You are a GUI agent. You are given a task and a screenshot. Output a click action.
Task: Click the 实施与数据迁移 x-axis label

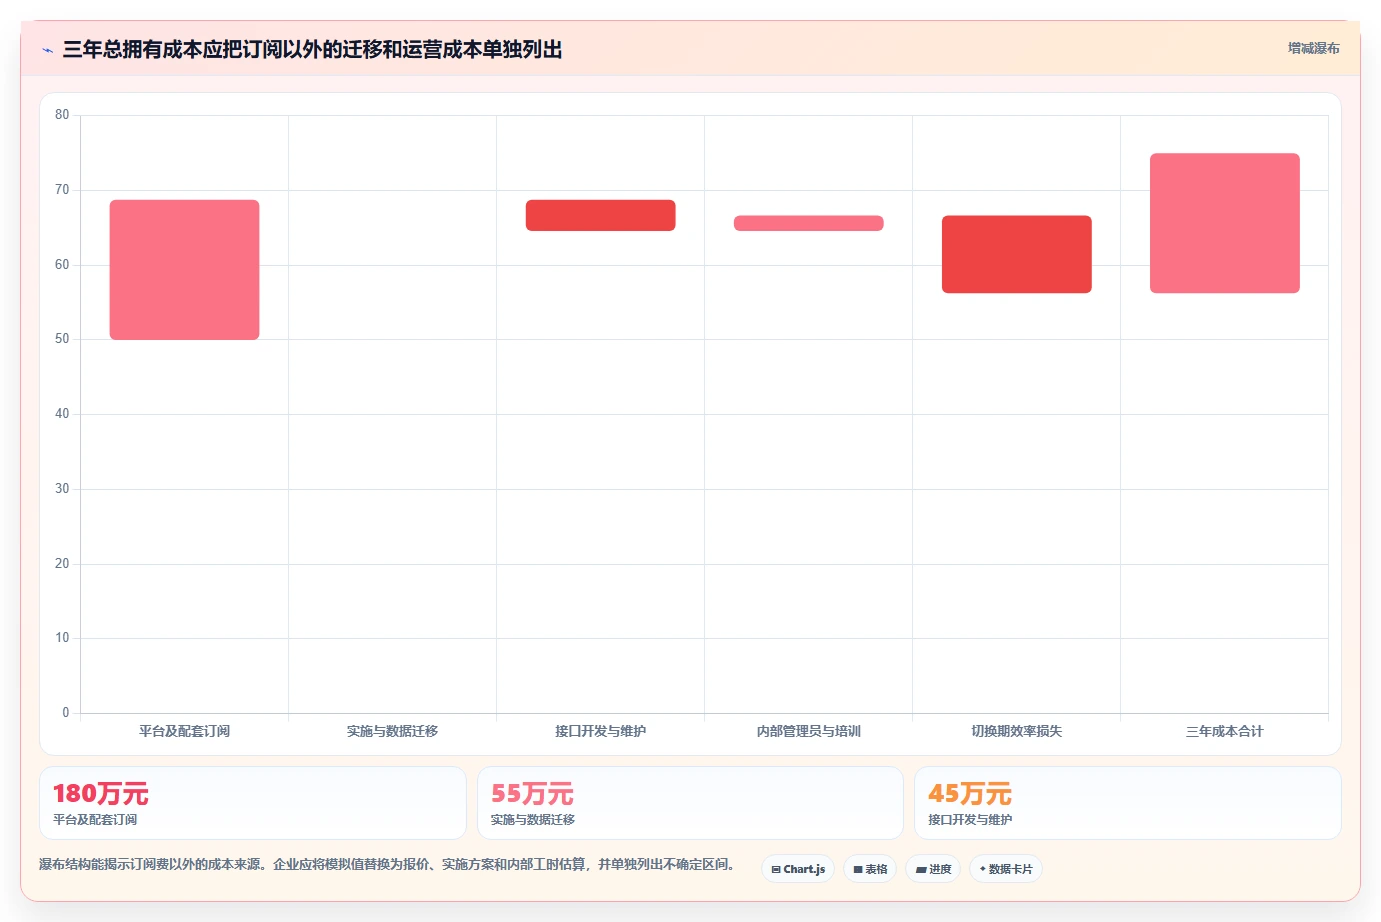click(x=392, y=731)
